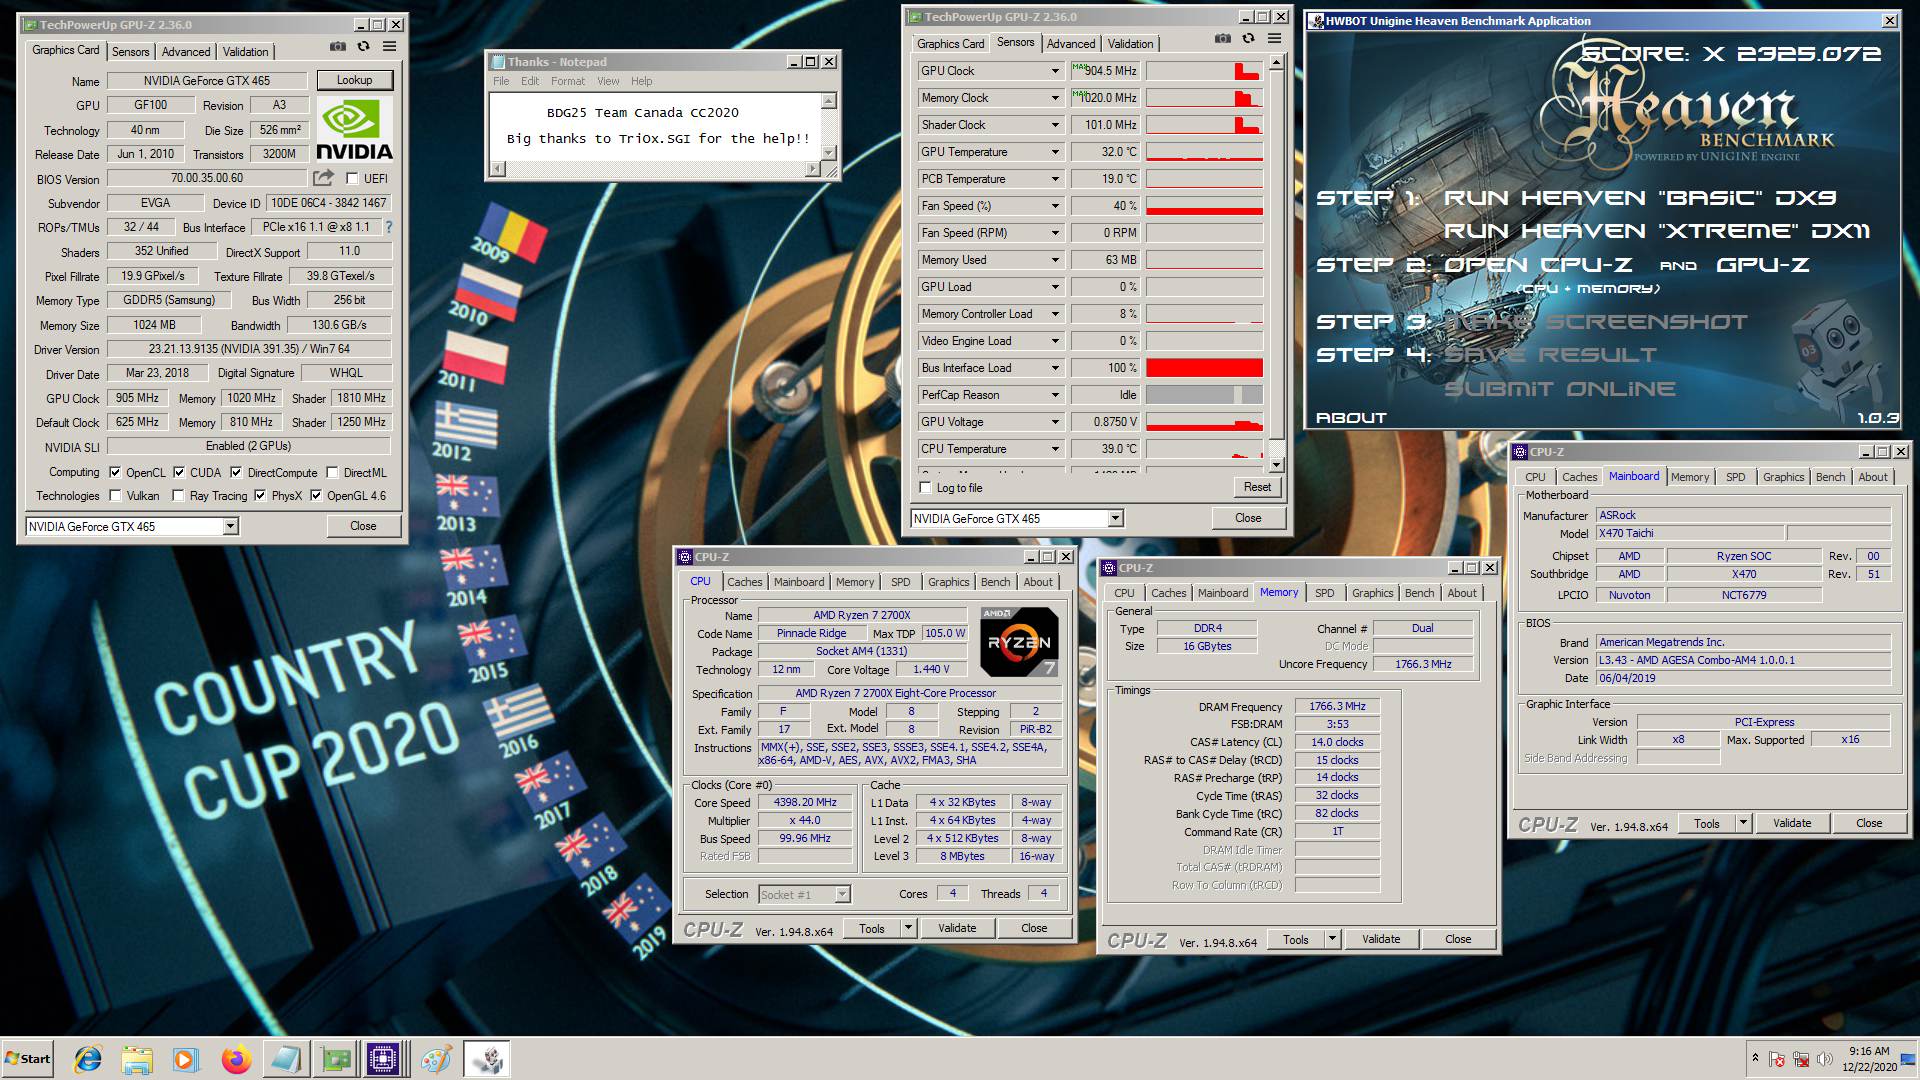Toggle the DirectML checkbox
Image resolution: width=1920 pixels, height=1080 pixels.
(332, 472)
